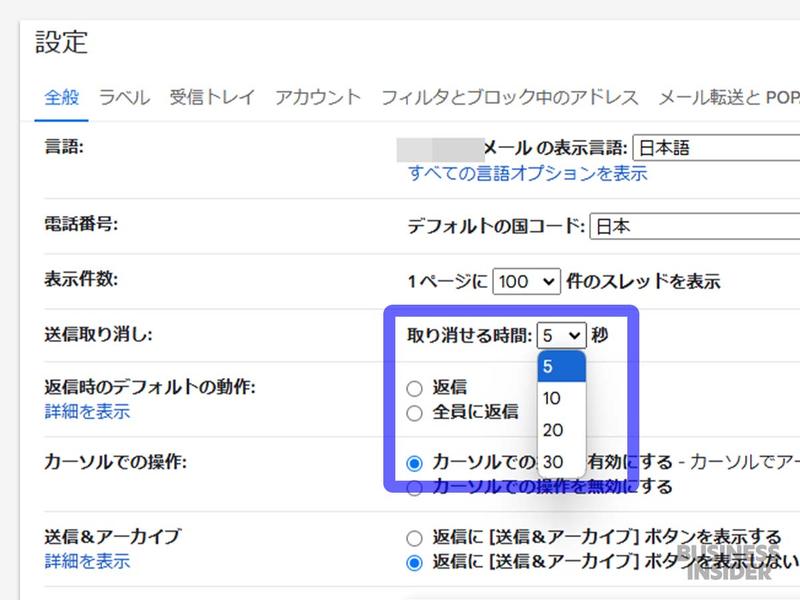Open the メール転送と POP tab

coord(729,97)
